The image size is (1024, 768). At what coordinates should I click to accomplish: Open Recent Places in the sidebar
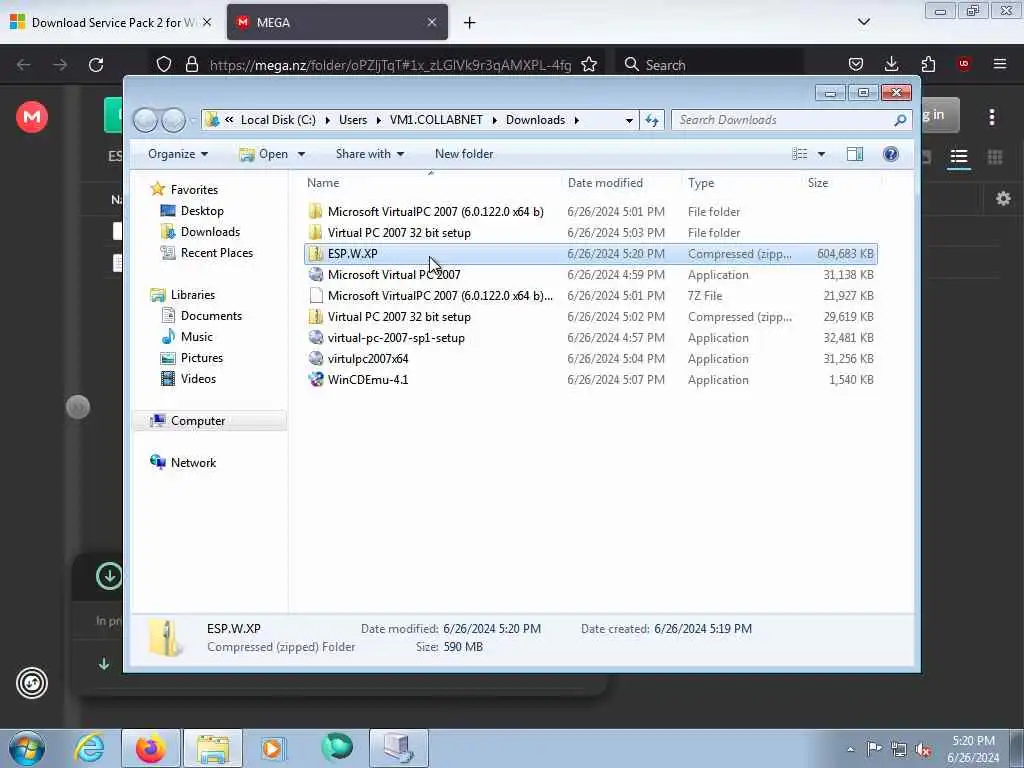coord(216,253)
